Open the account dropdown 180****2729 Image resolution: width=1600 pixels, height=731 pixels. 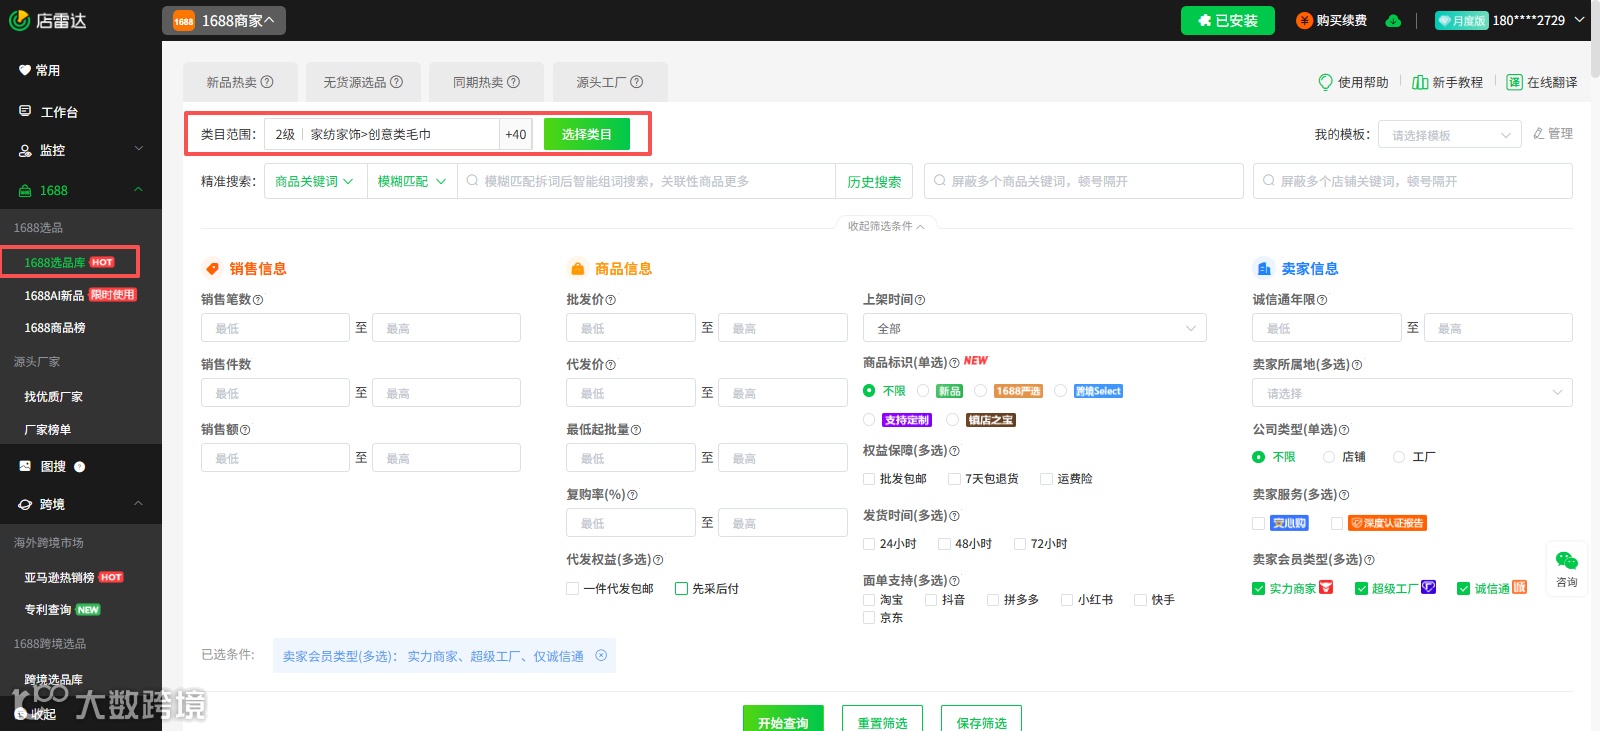tap(1538, 20)
